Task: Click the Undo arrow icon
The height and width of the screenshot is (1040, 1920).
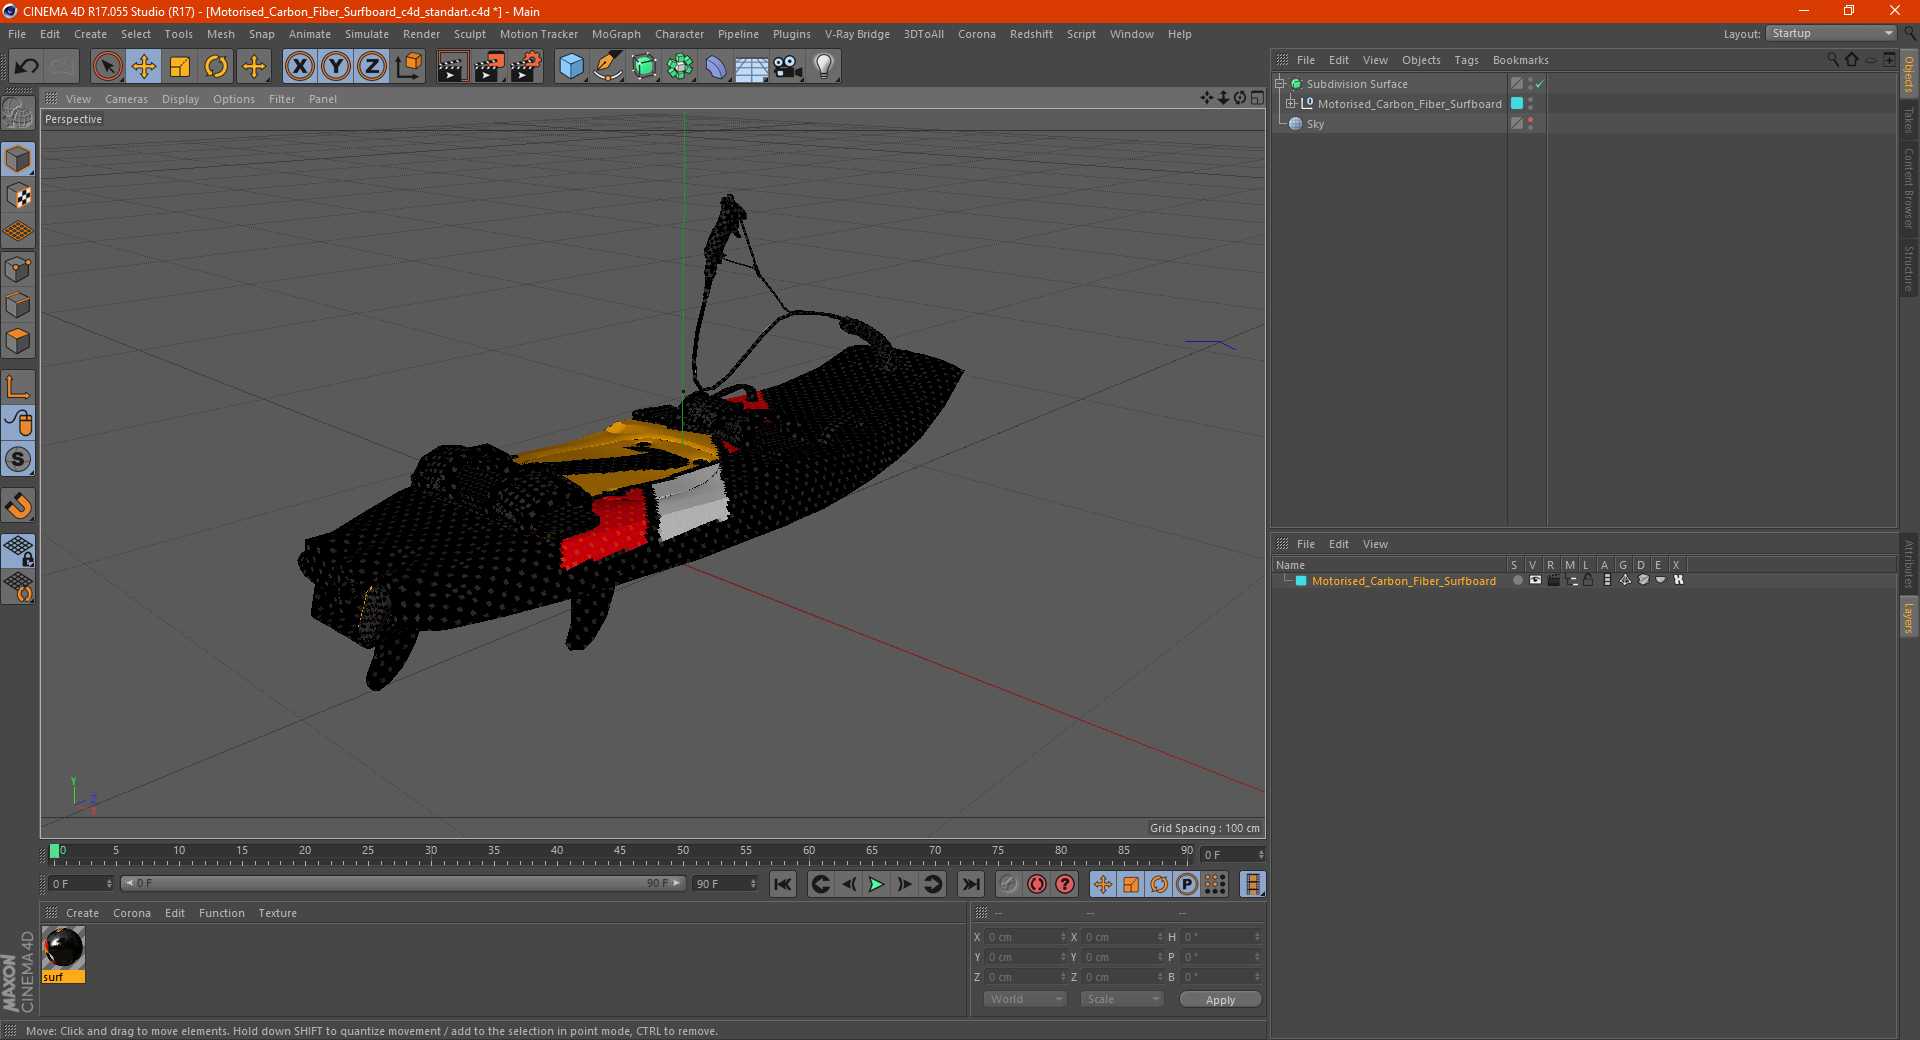Action: point(27,67)
